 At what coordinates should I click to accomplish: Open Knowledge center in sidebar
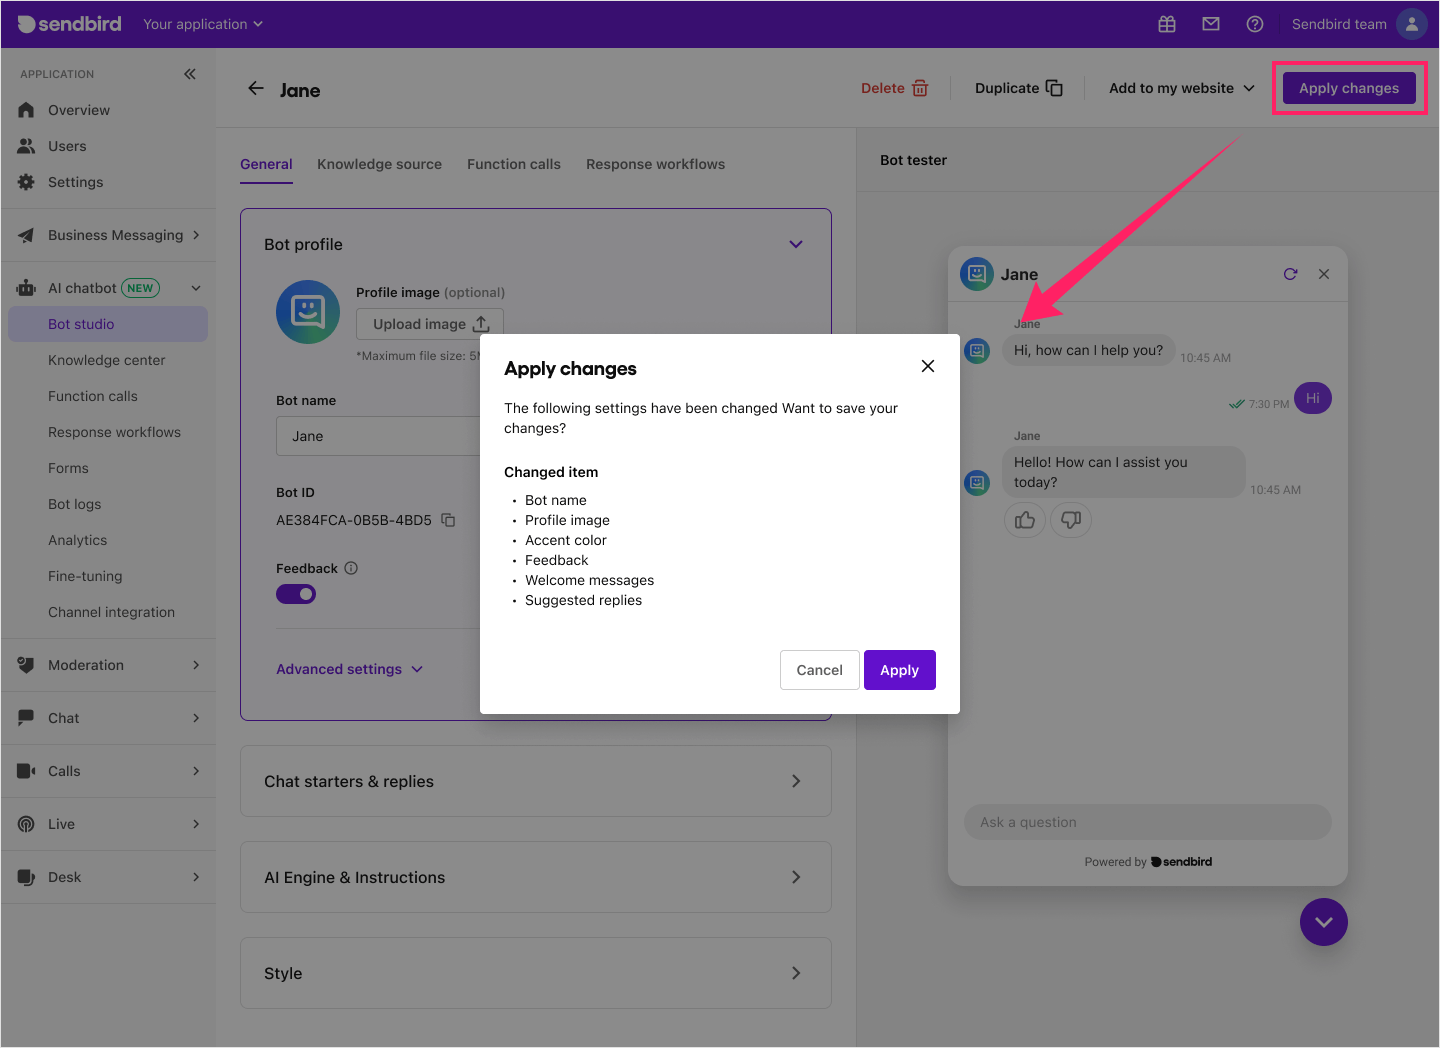[108, 360]
